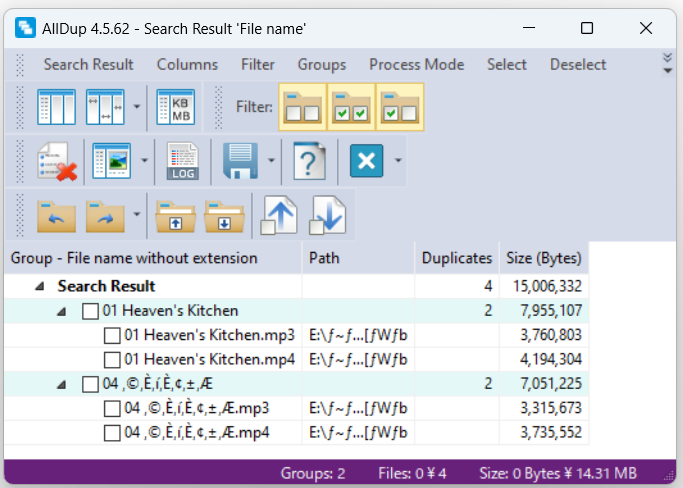The image size is (683, 488).
Task: Sort by the Size (Bytes) column header
Action: 544,258
